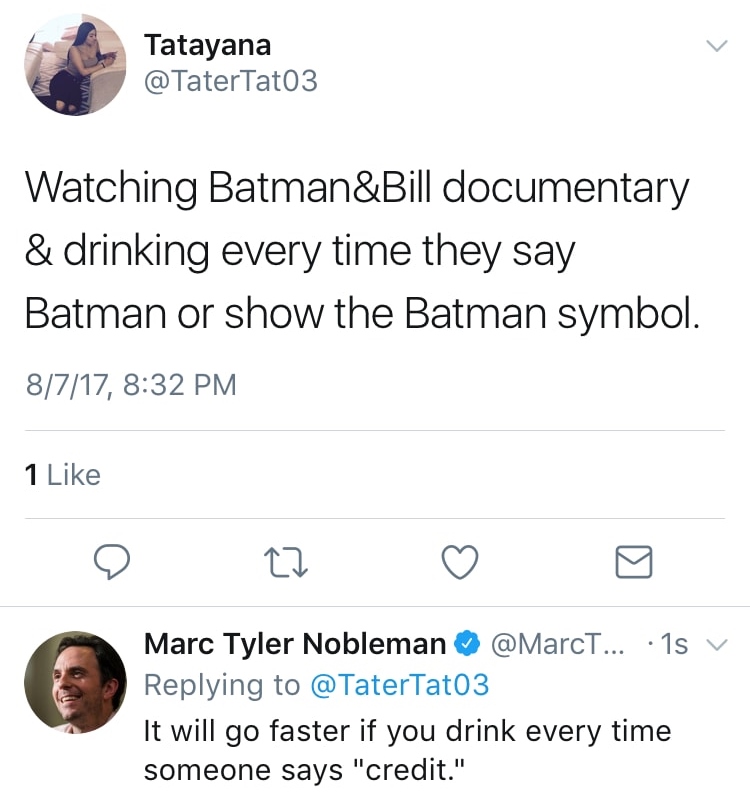Open the Tatayana display name
The width and height of the screenshot is (750, 799).
207,45
